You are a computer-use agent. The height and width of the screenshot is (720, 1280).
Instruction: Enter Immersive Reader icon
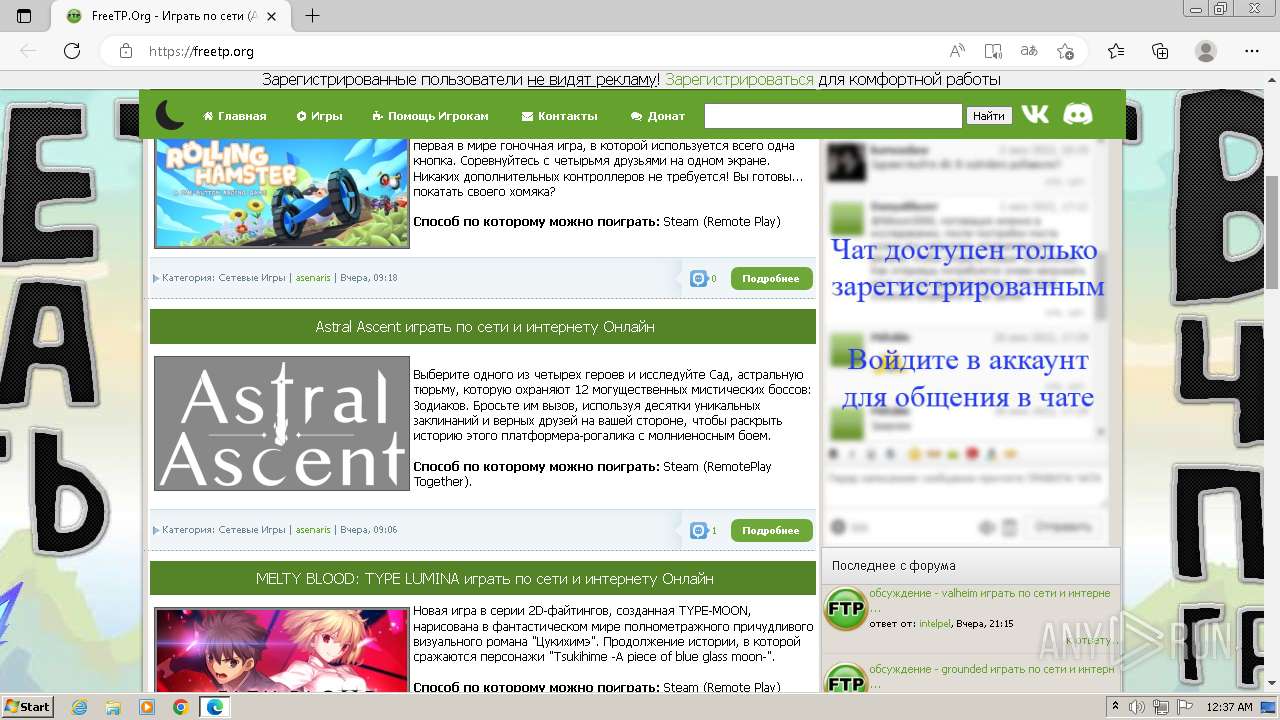pyautogui.click(x=993, y=51)
